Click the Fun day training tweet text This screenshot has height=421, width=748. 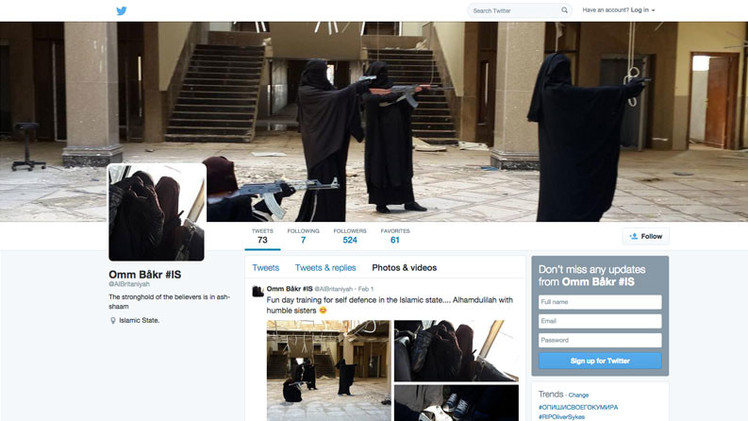pyautogui.click(x=390, y=305)
